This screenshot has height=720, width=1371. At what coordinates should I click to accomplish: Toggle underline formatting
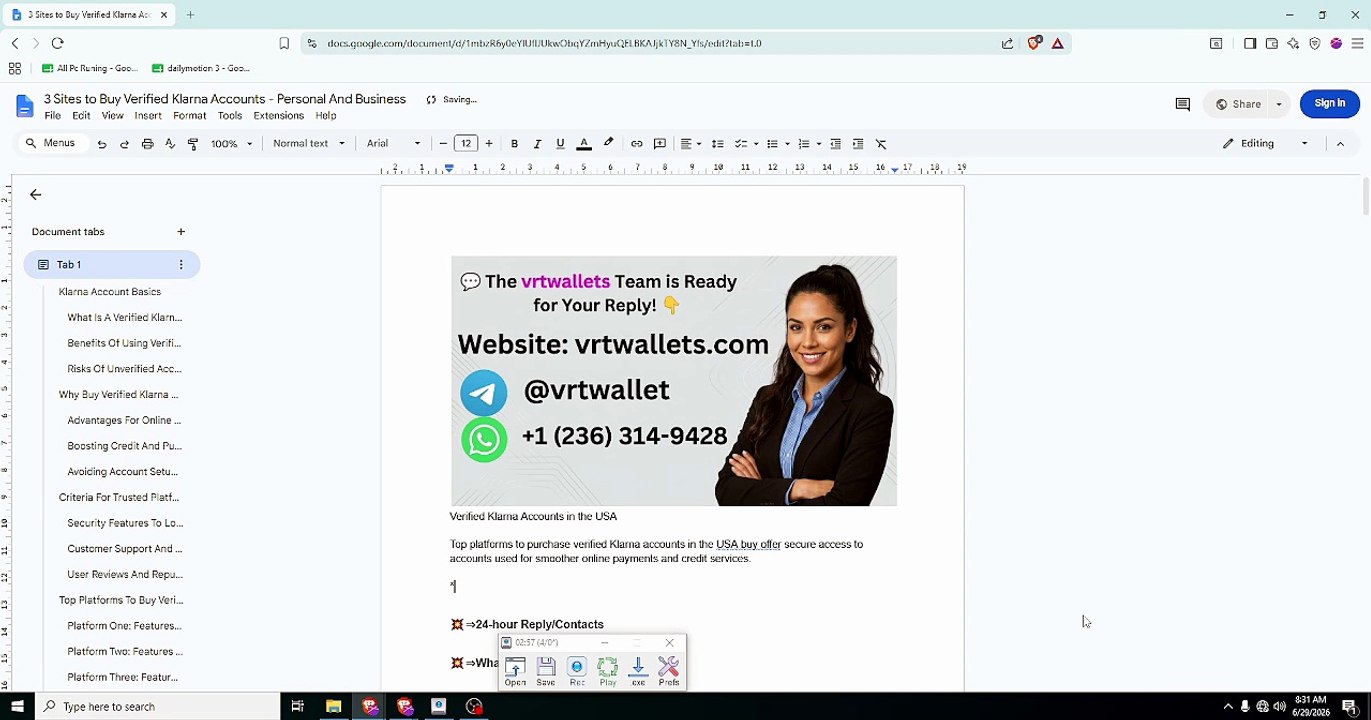pyautogui.click(x=560, y=144)
